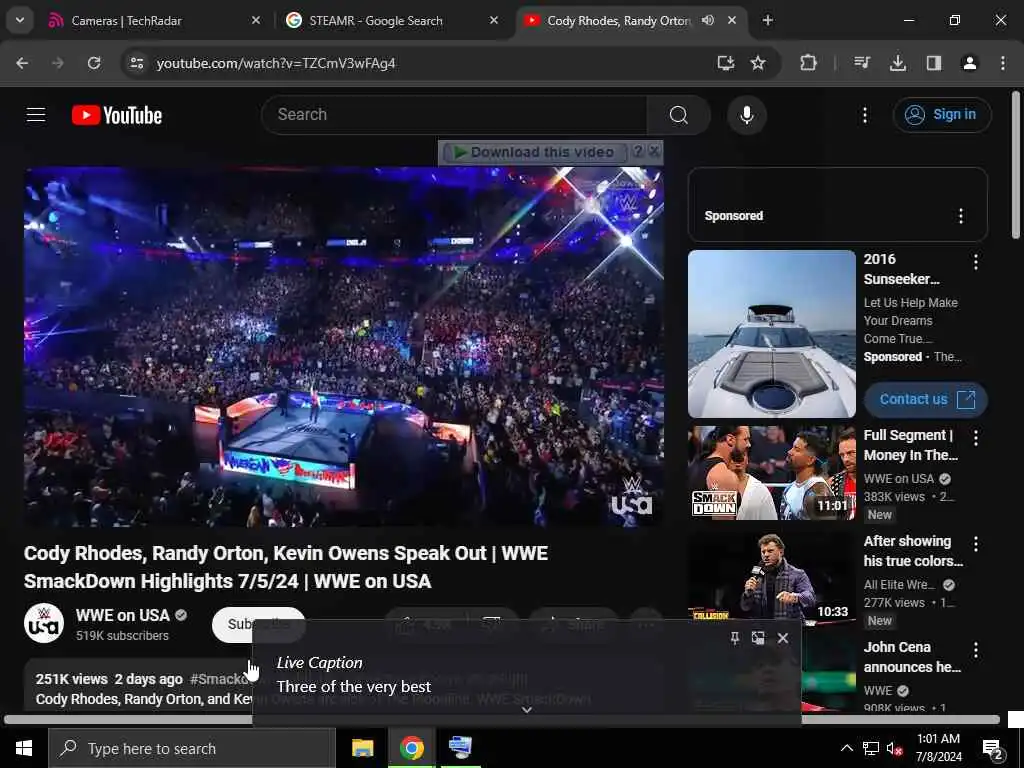Image resolution: width=1024 pixels, height=768 pixels.
Task: Bookmark this page with the star icon
Action: (x=758, y=63)
